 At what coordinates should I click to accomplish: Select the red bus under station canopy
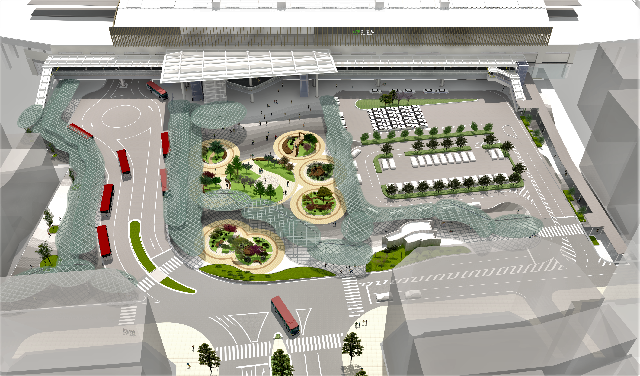(157, 90)
